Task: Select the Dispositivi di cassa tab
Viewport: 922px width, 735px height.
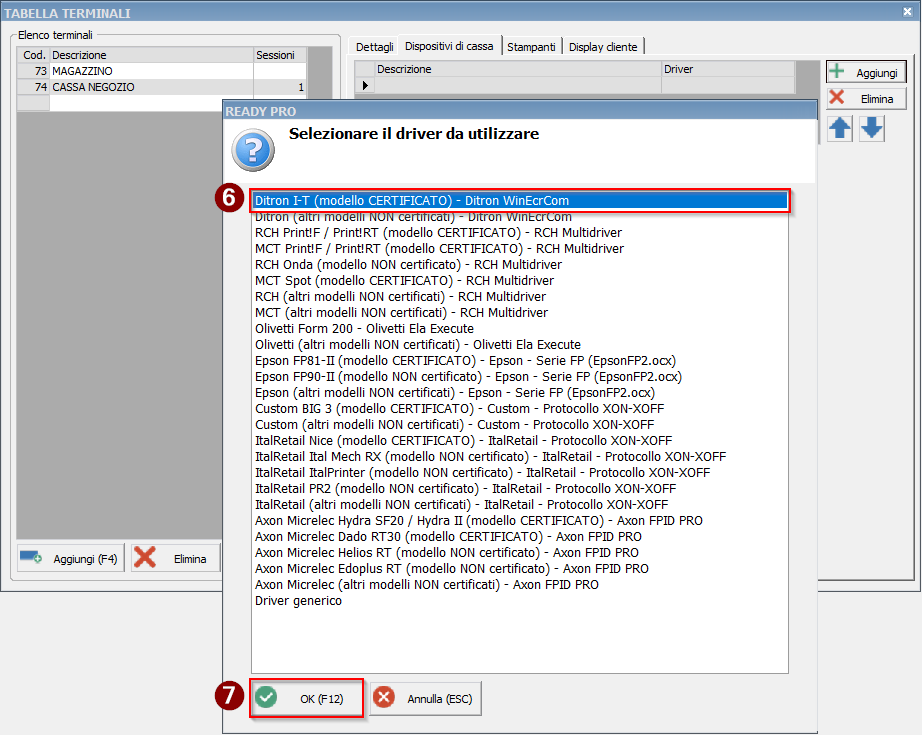Action: (451, 46)
